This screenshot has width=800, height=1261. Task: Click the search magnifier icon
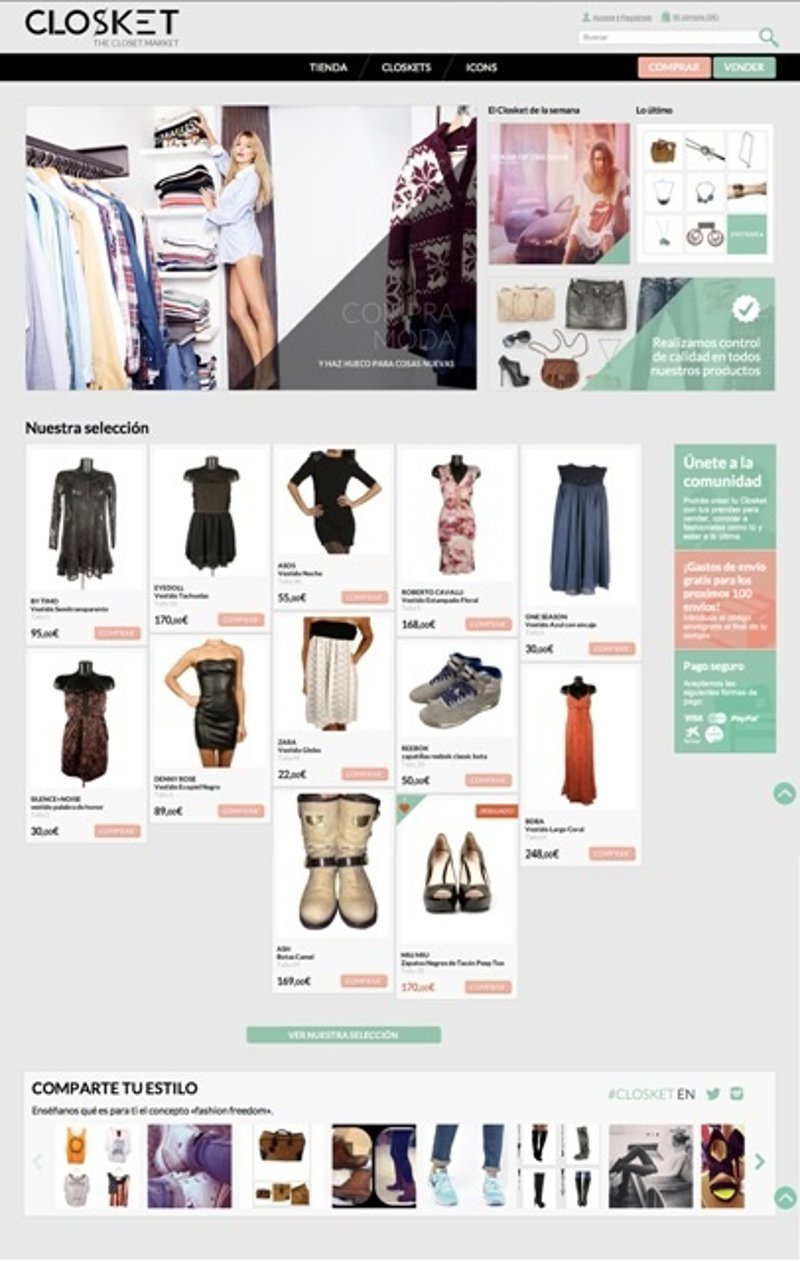[768, 38]
